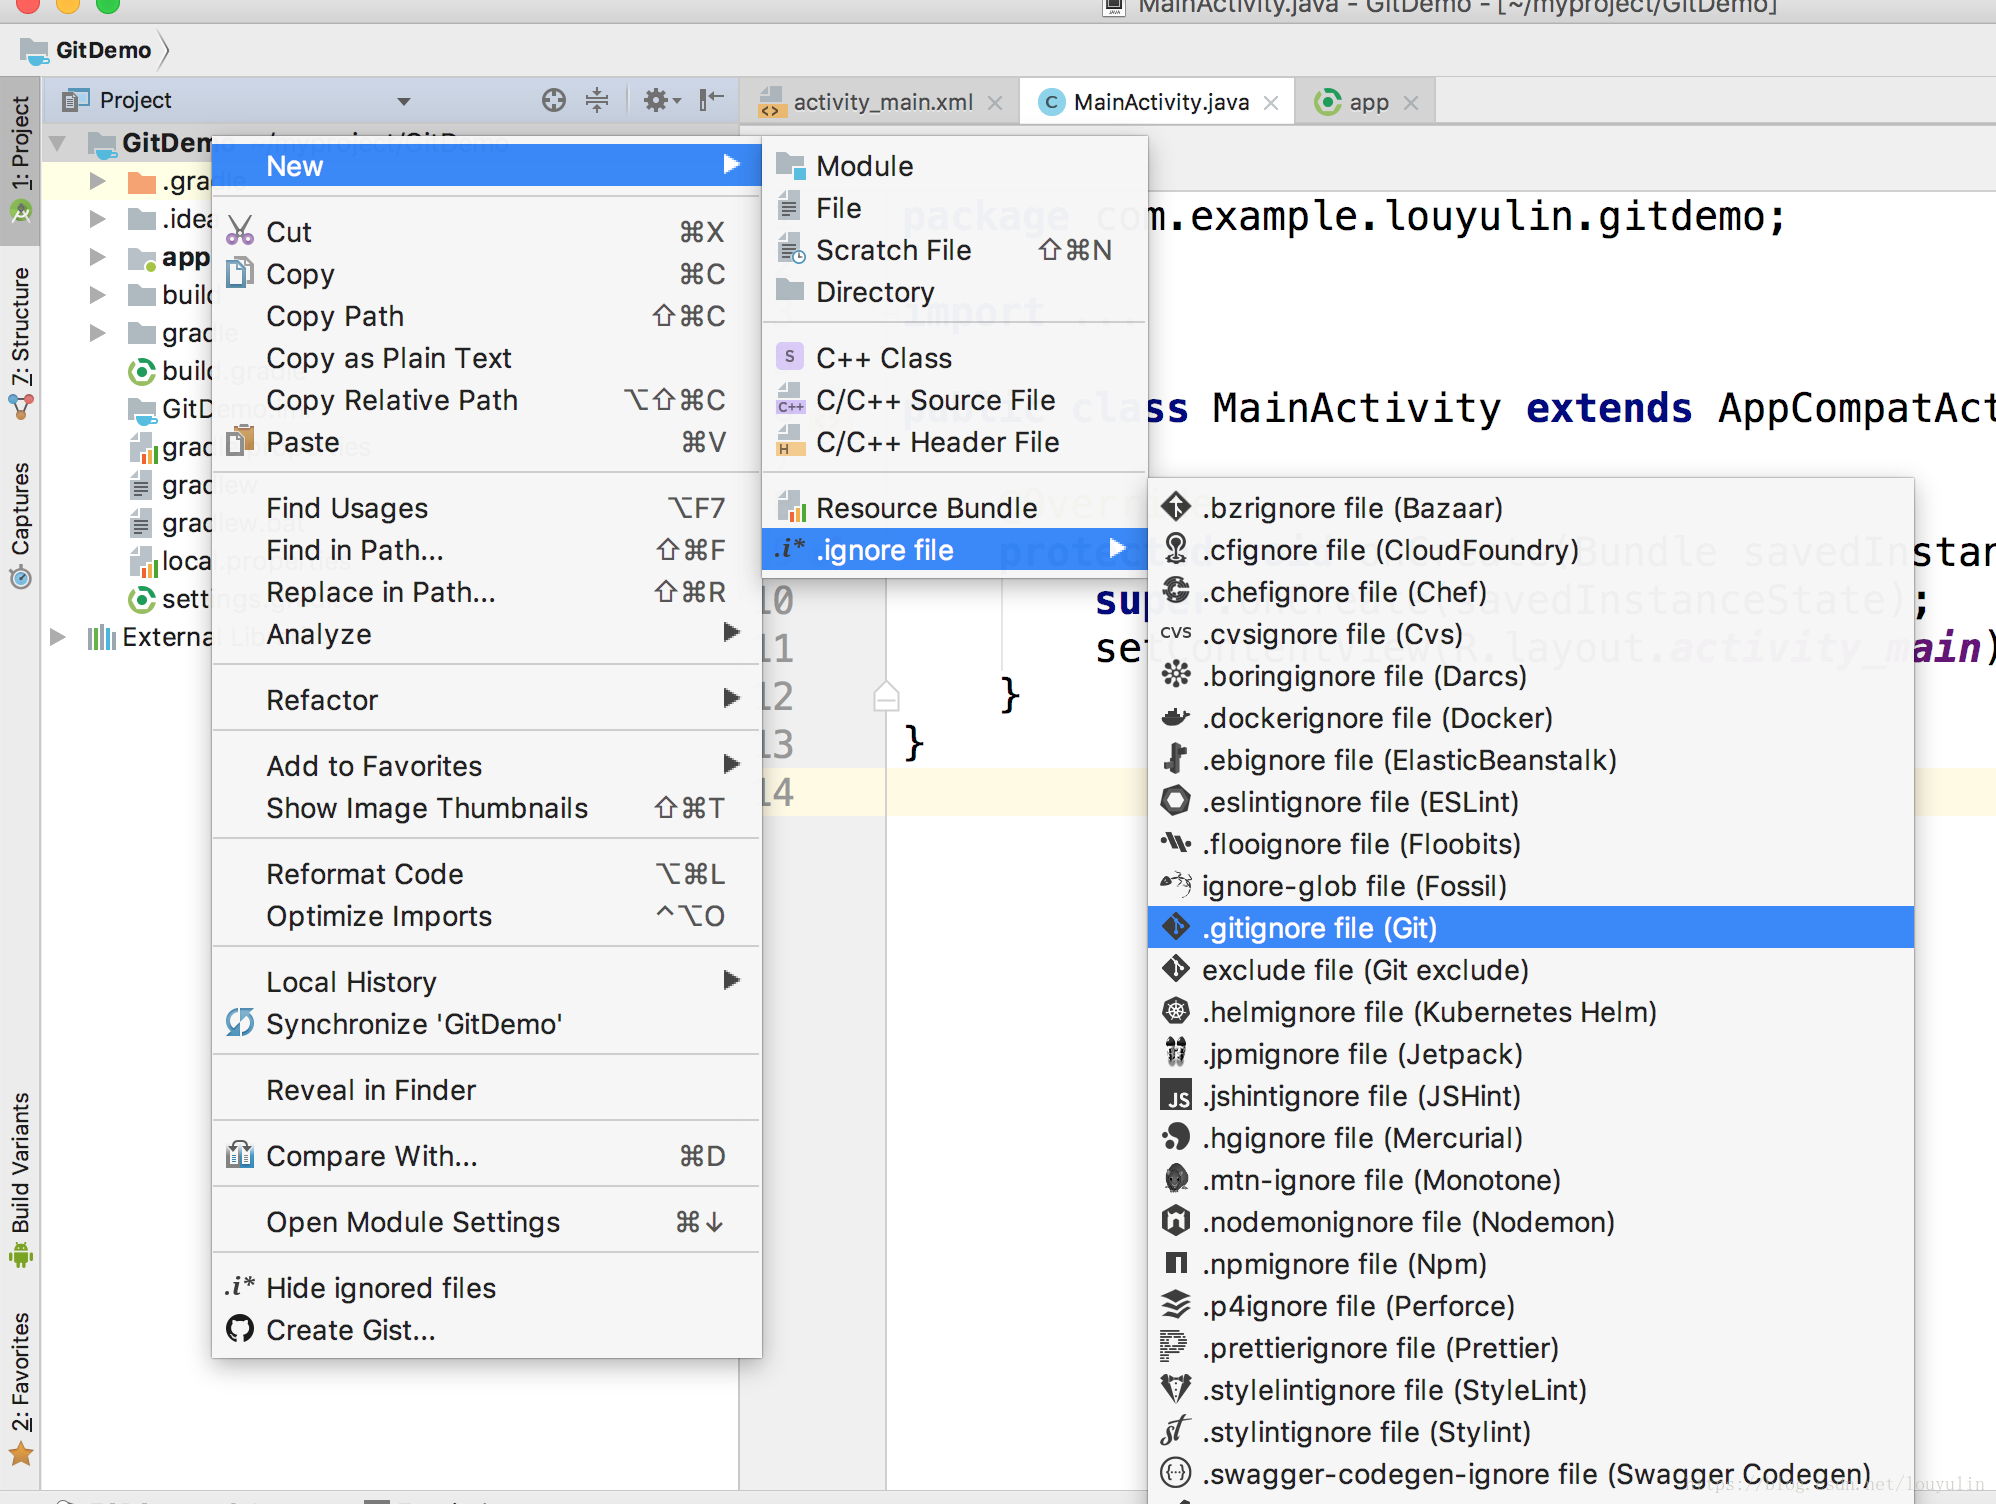The image size is (1996, 1504).
Task: Click the ESLint hexagon icon
Action: (1176, 801)
